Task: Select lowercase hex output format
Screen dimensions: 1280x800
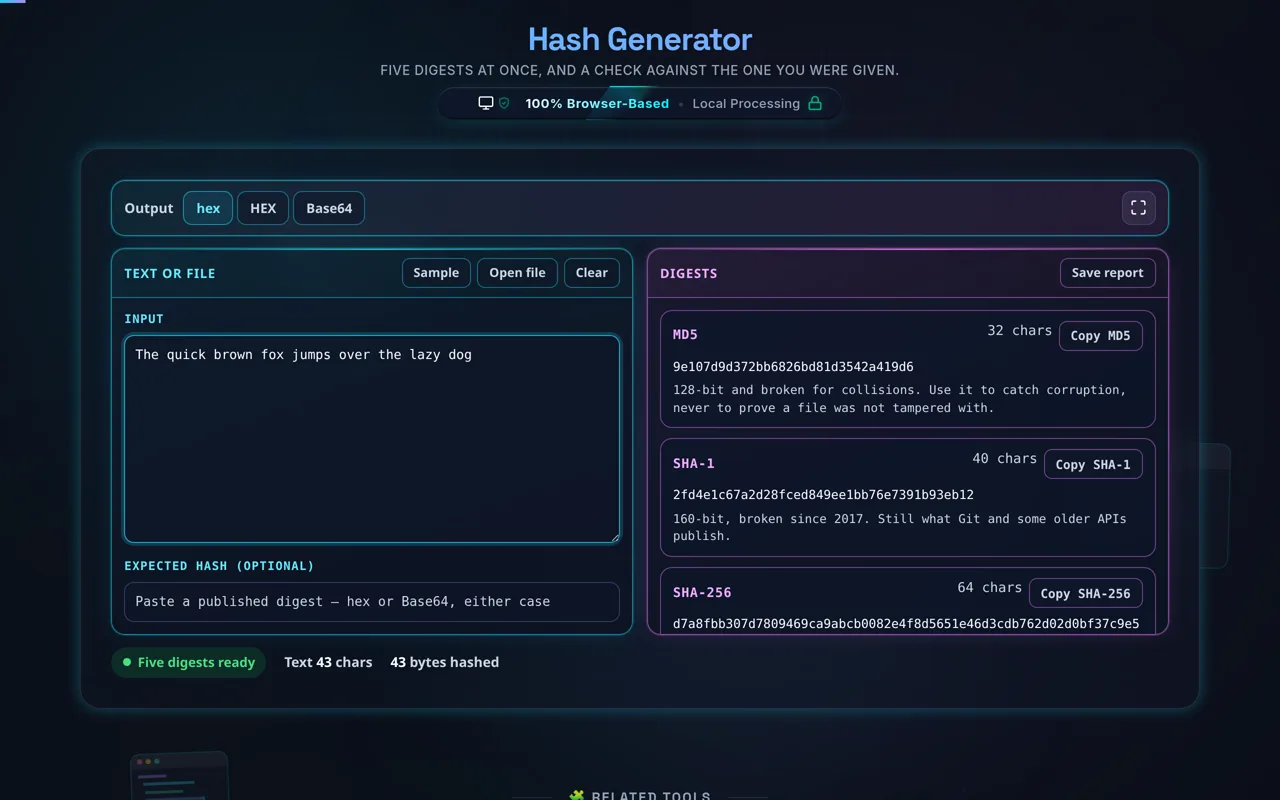Action: tap(208, 208)
